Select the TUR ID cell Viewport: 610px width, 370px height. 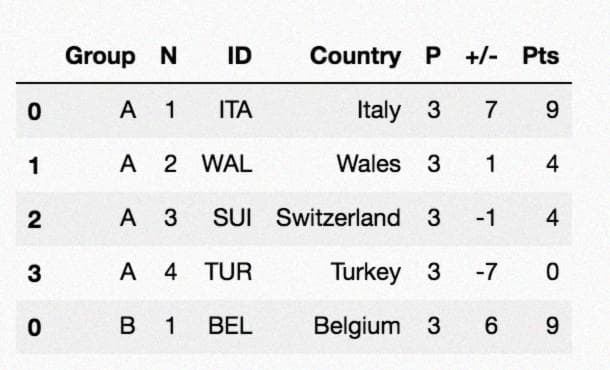click(229, 272)
